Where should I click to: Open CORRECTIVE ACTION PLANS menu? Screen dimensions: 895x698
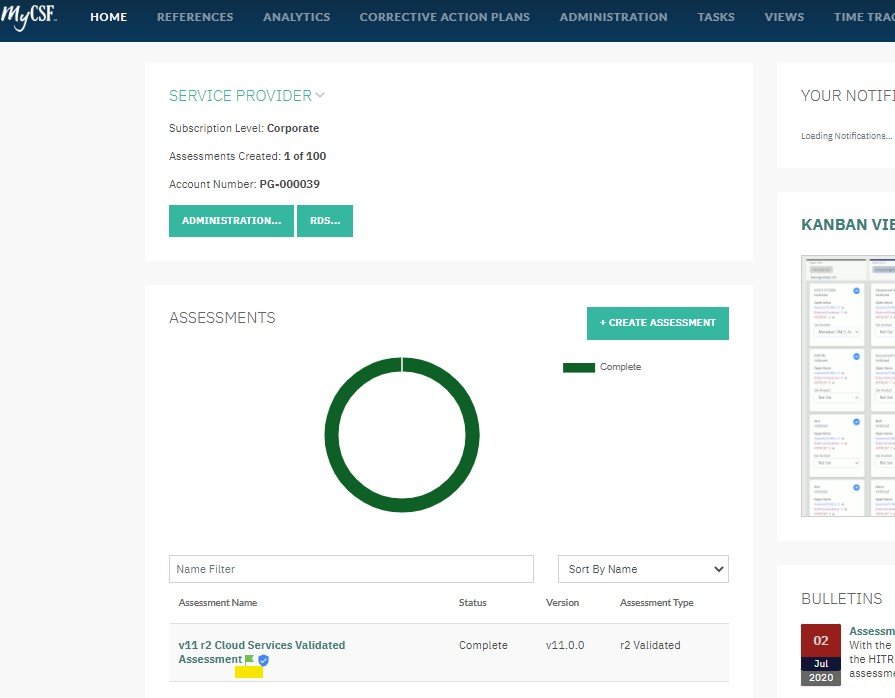pos(445,17)
